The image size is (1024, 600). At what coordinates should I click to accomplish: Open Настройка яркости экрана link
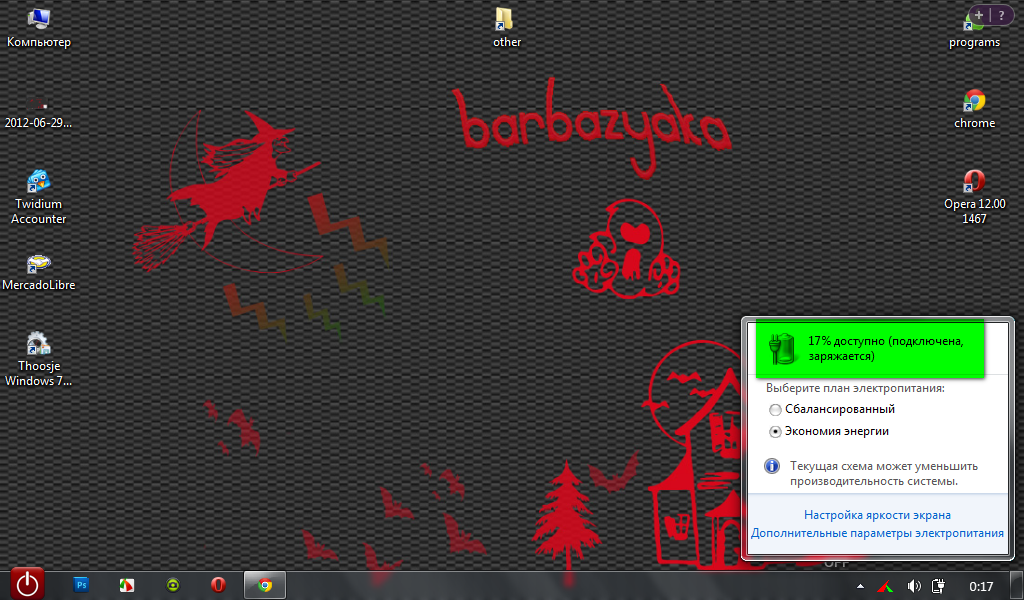(877, 515)
